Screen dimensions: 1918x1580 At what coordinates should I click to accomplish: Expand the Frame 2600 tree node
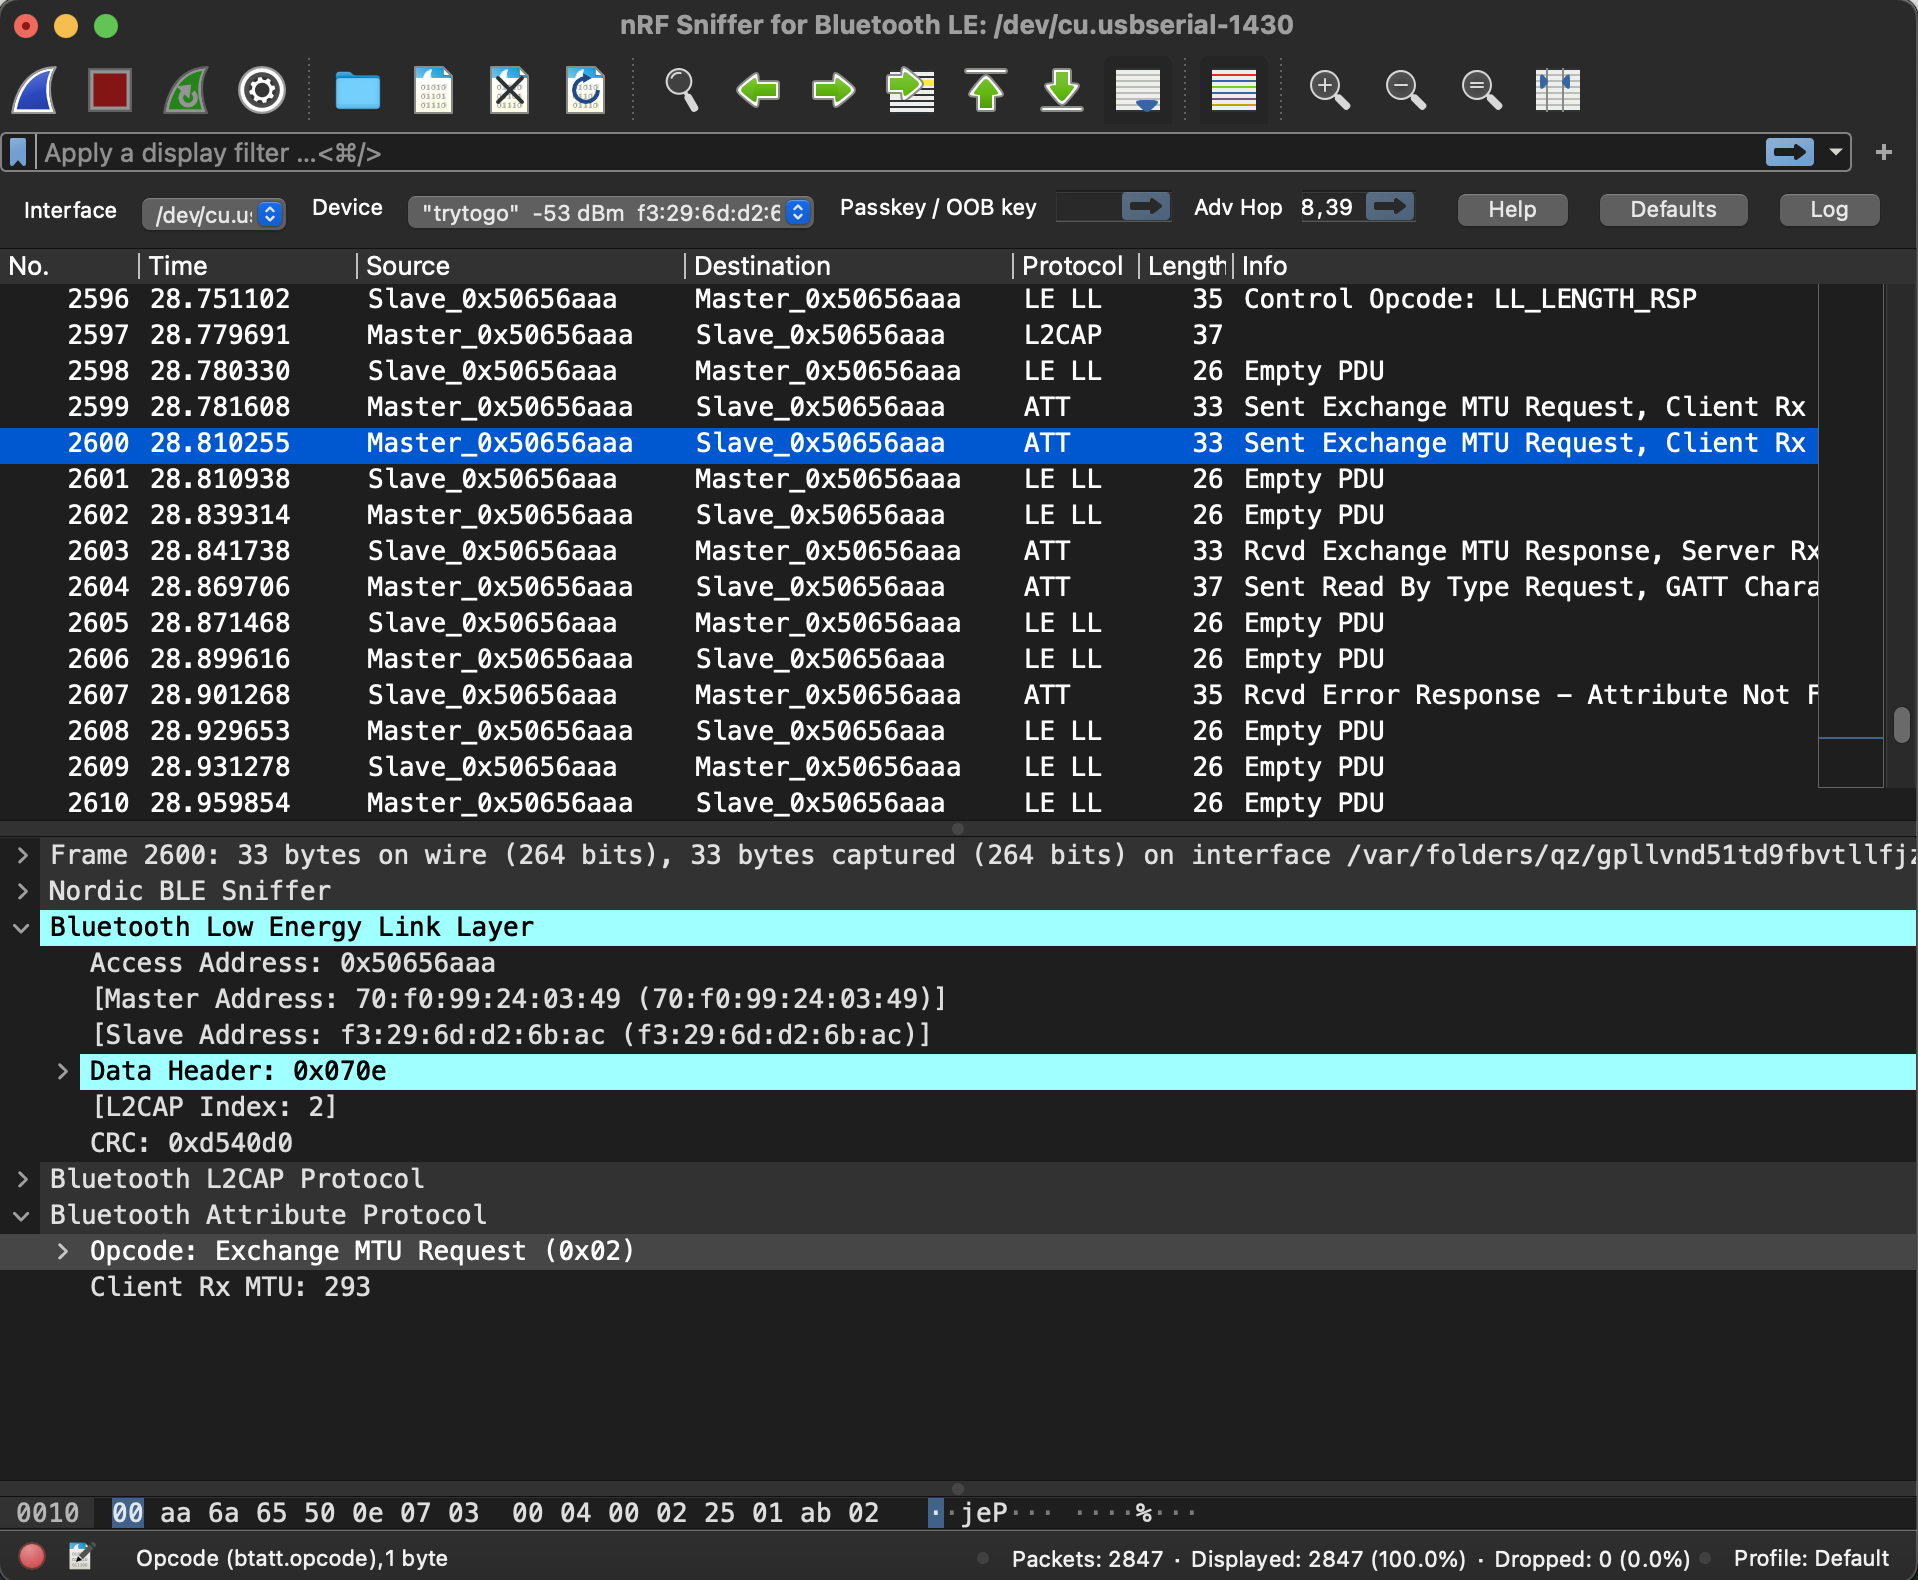point(22,855)
